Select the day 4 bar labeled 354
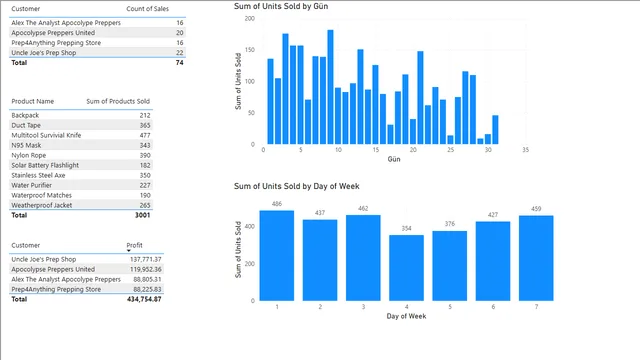This screenshot has height=360, width=640. coord(407,268)
